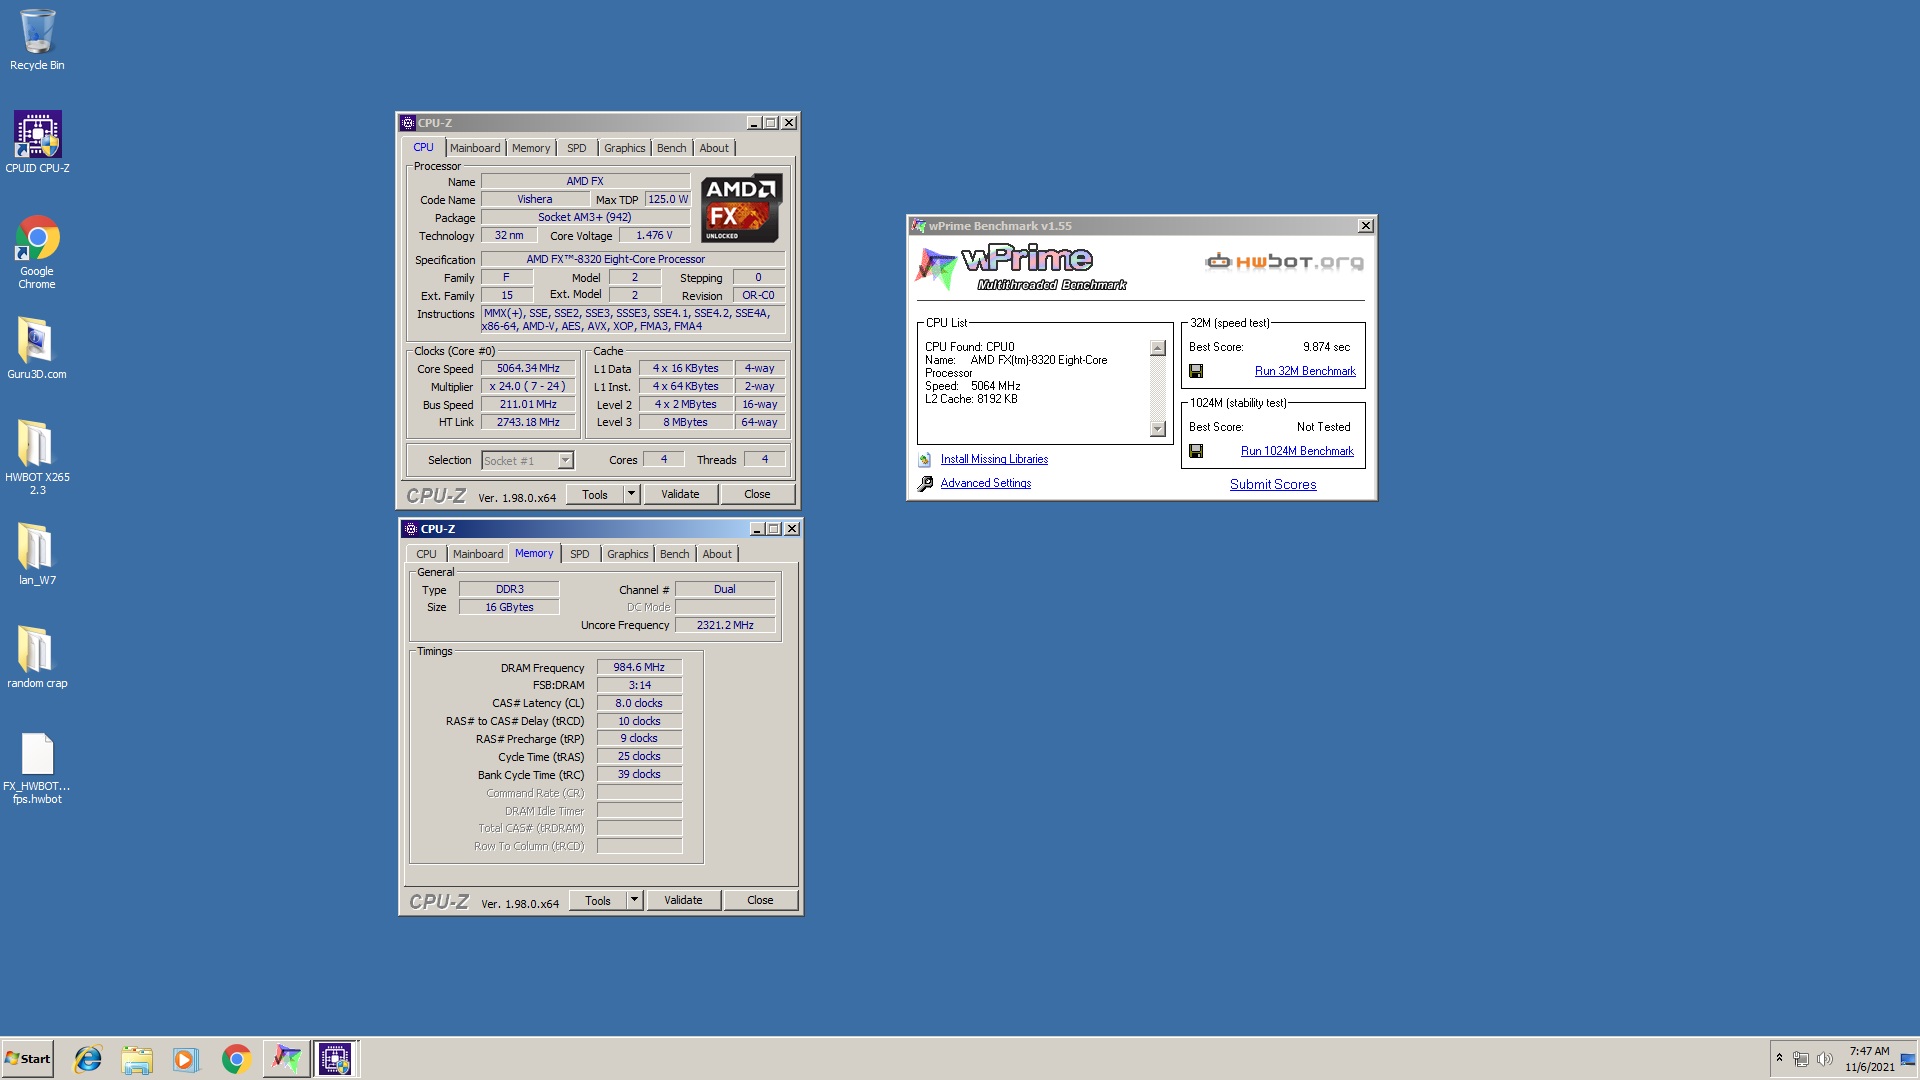
Task: Click Run 1024M Benchmark link
Action: coord(1297,451)
